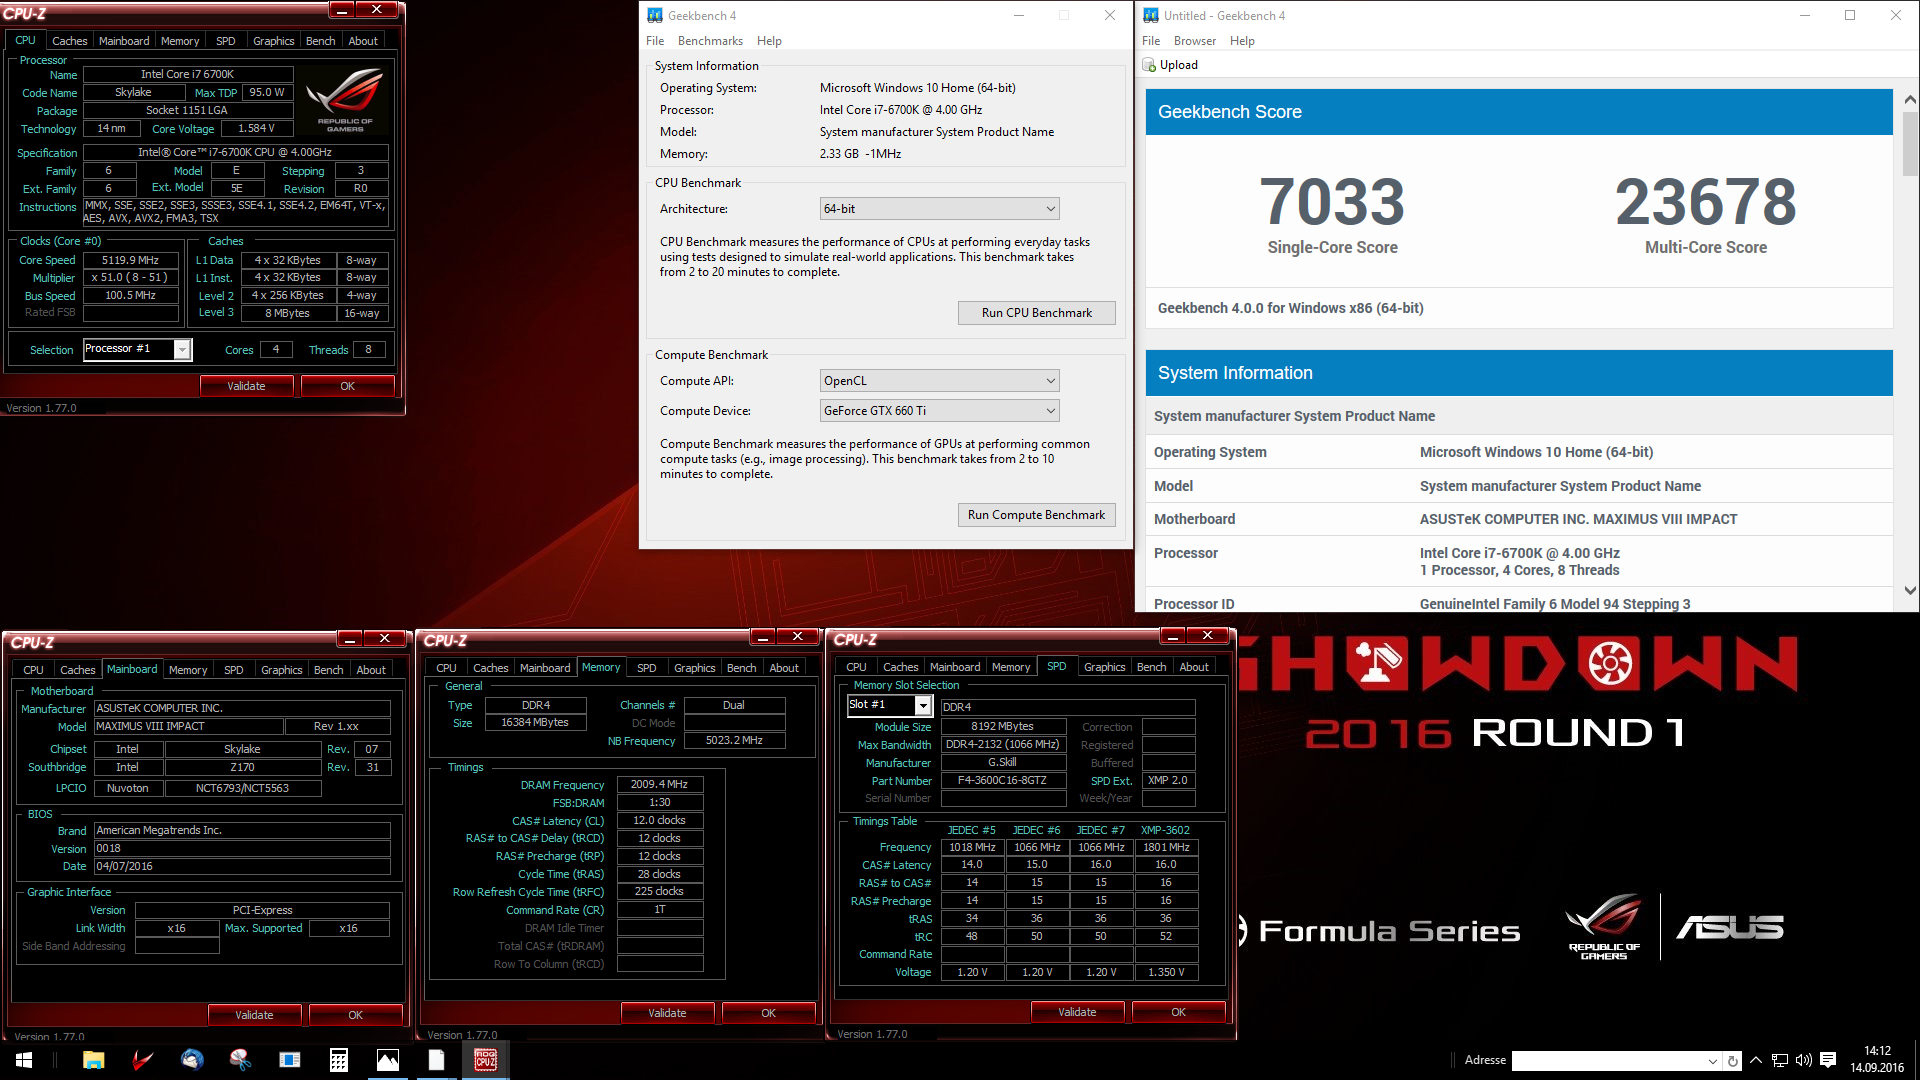The width and height of the screenshot is (1920, 1080).
Task: Click the Upload icon in Geekbench results
Action: point(1149,65)
